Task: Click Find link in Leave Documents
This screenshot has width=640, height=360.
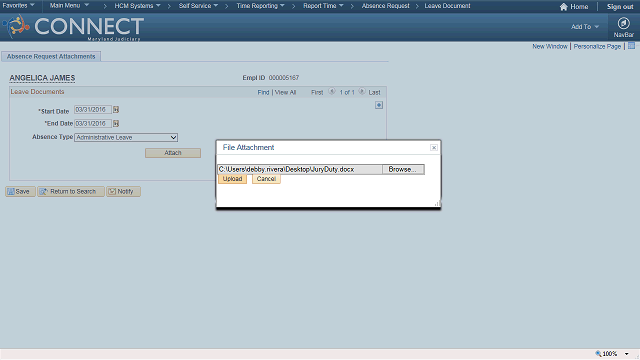Action: point(263,92)
